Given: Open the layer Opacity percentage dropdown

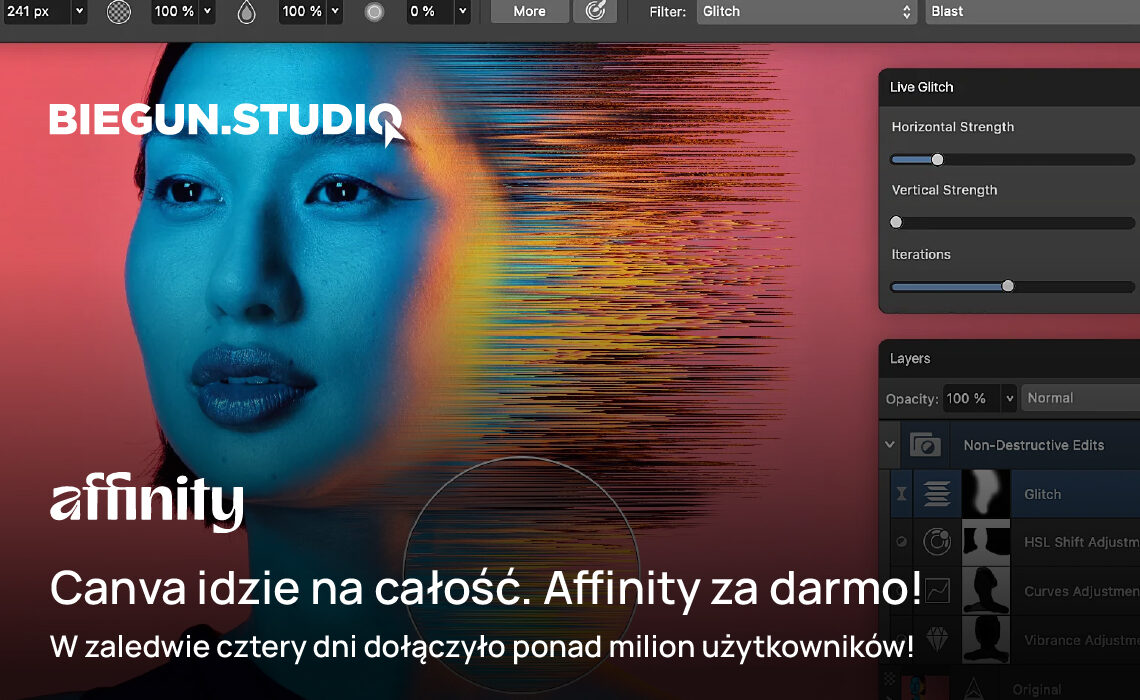Looking at the screenshot, I should (x=1008, y=397).
